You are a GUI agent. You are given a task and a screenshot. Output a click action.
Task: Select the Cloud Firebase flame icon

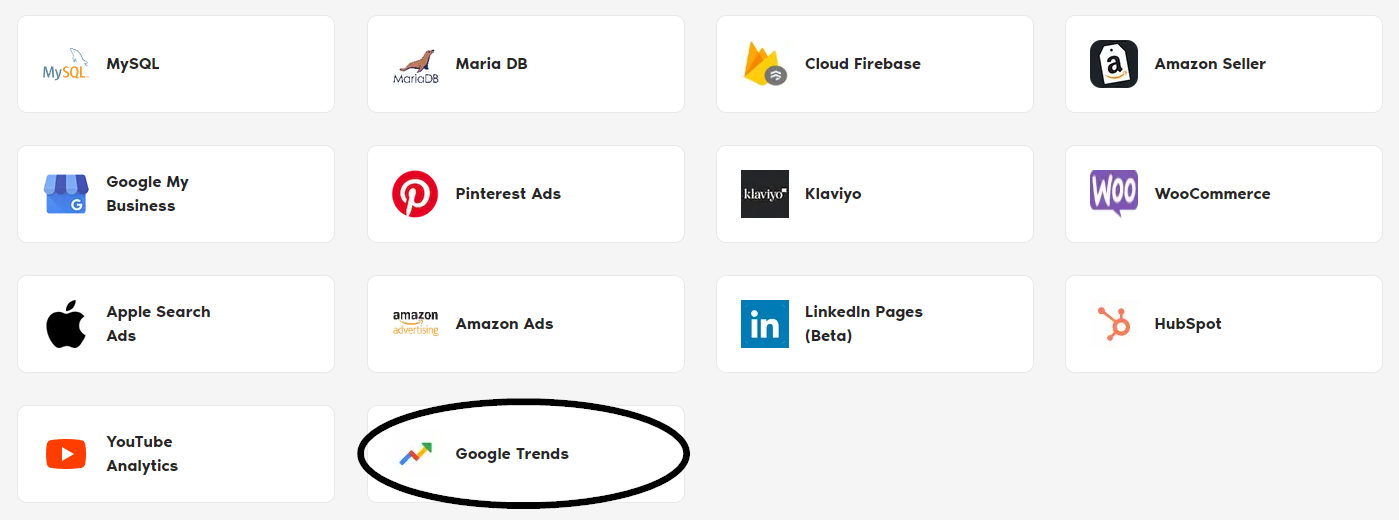point(765,64)
